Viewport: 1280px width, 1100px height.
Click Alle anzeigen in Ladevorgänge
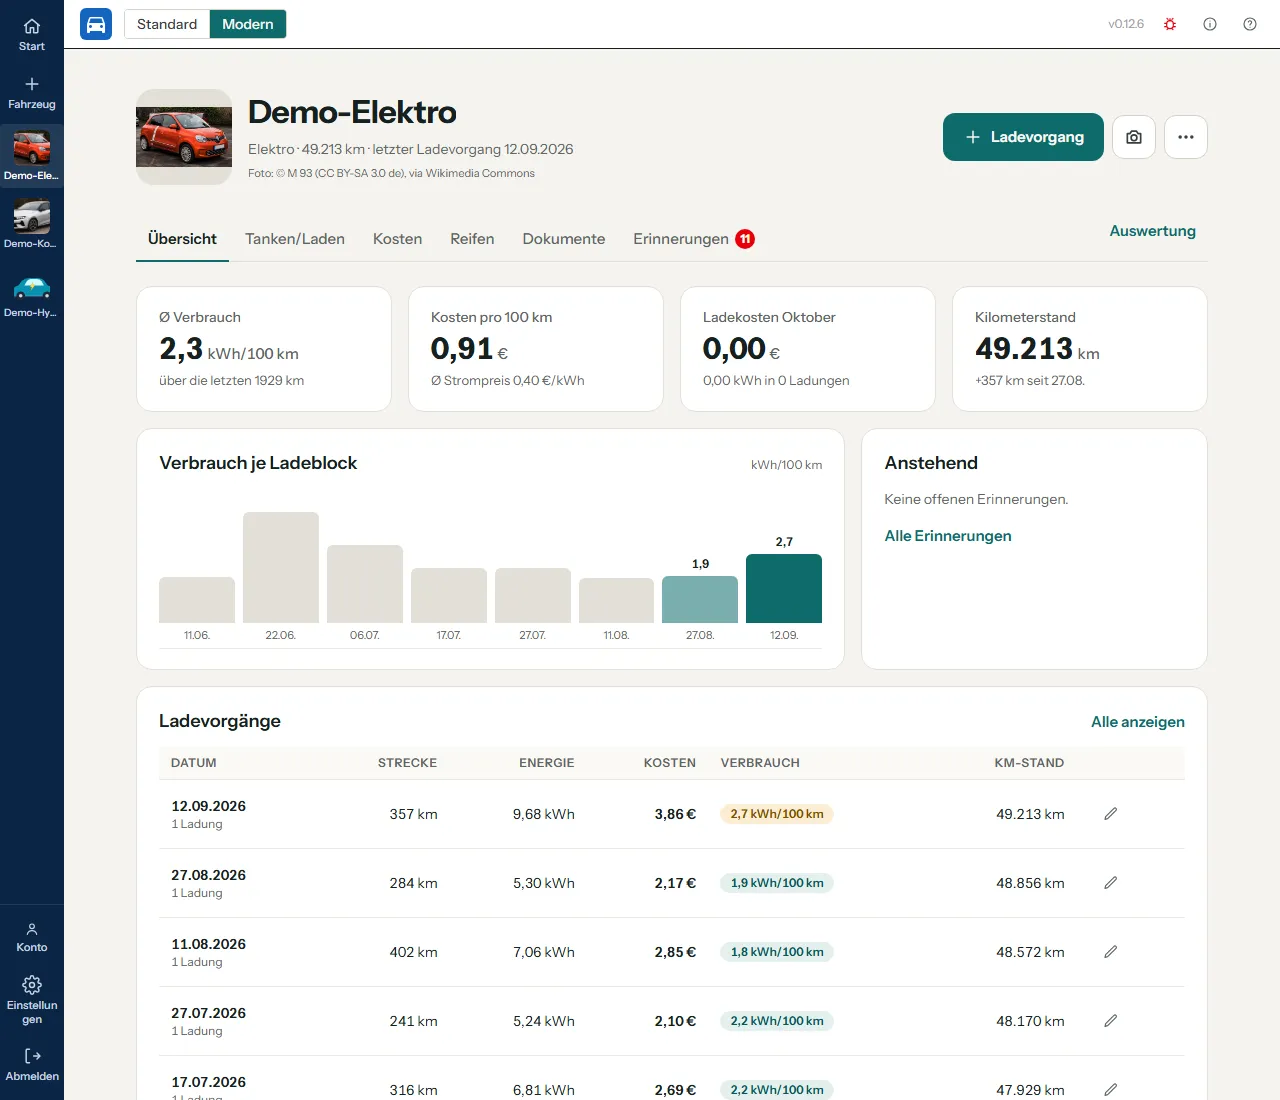1138,722
